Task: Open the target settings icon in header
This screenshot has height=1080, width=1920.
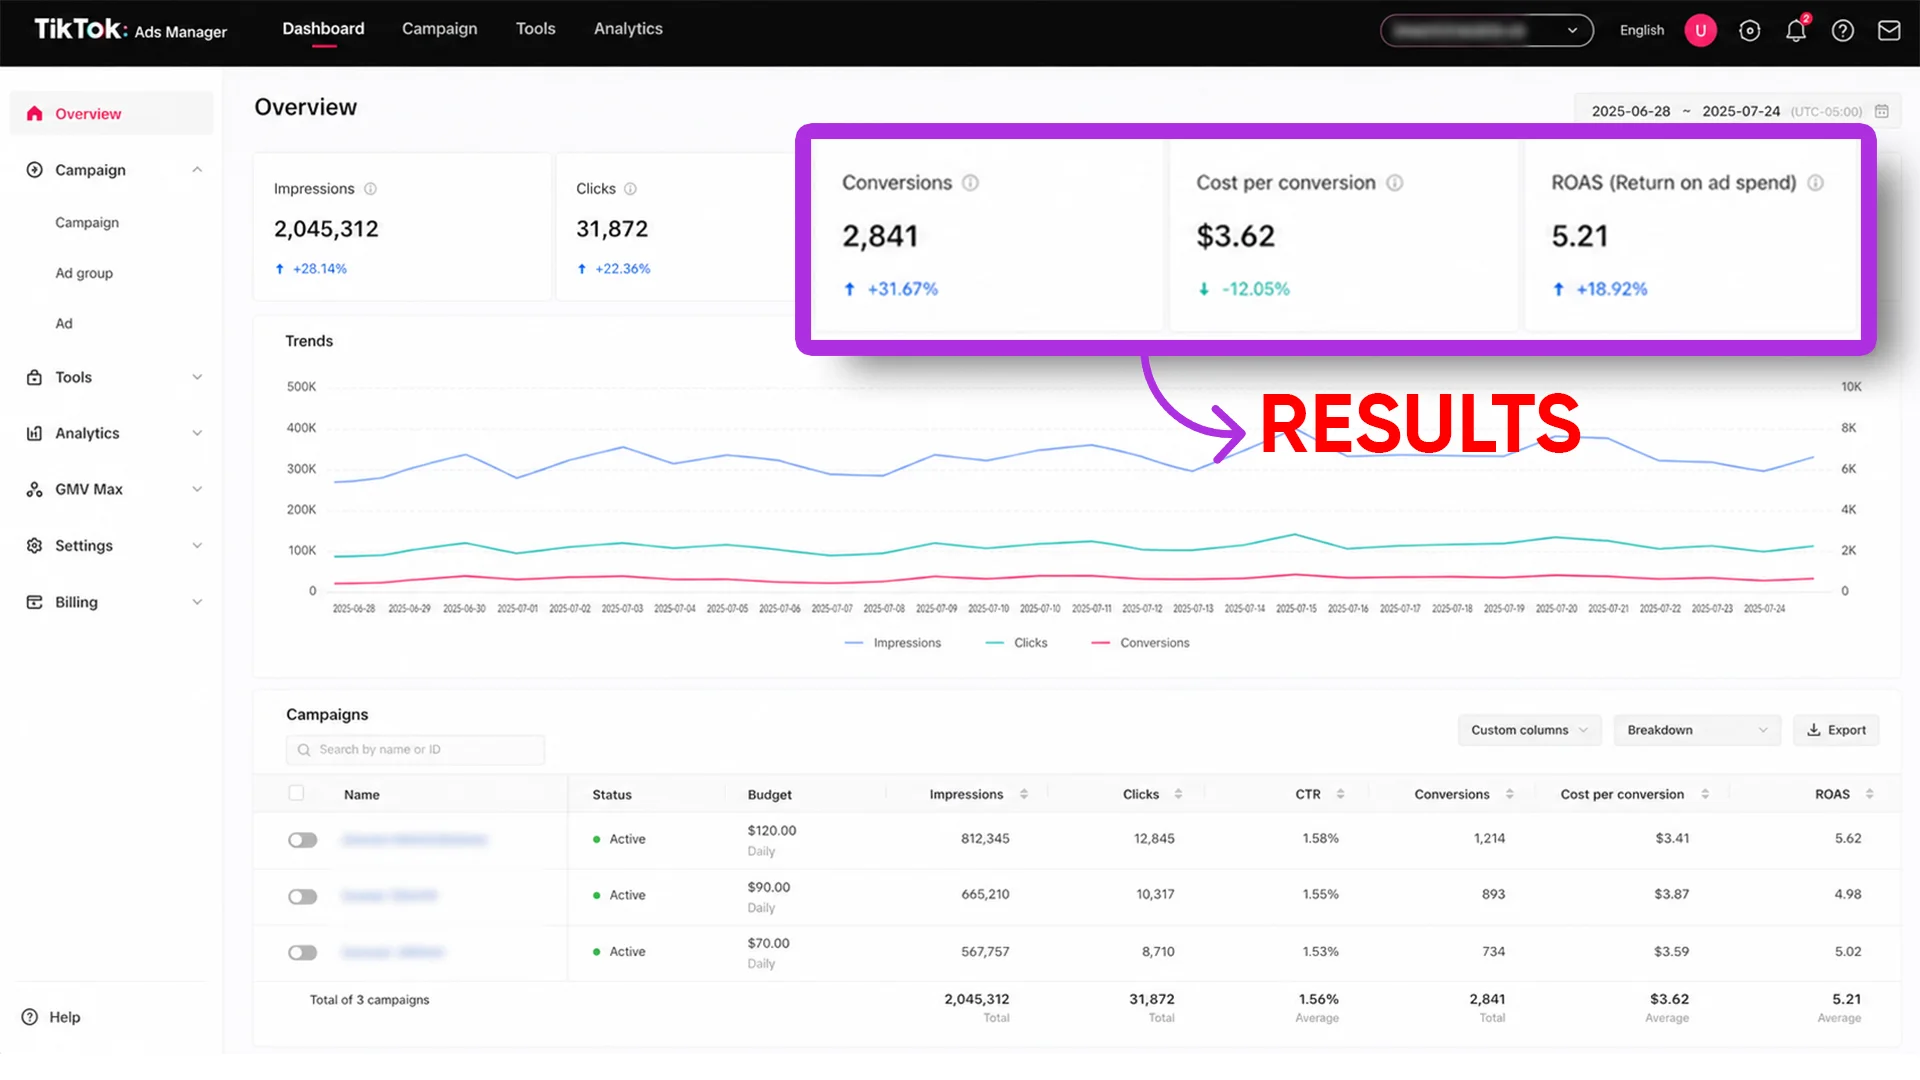Action: 1749,31
